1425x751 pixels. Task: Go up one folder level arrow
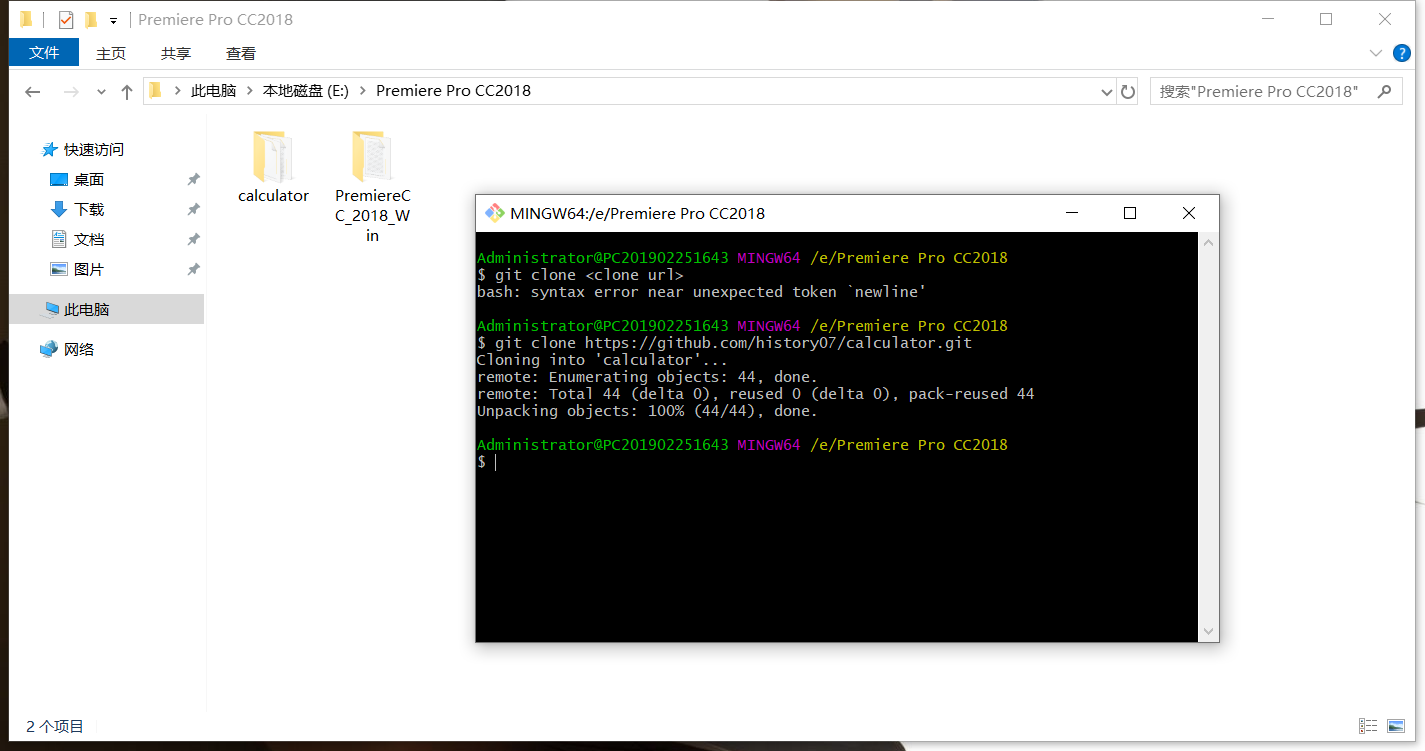(127, 91)
